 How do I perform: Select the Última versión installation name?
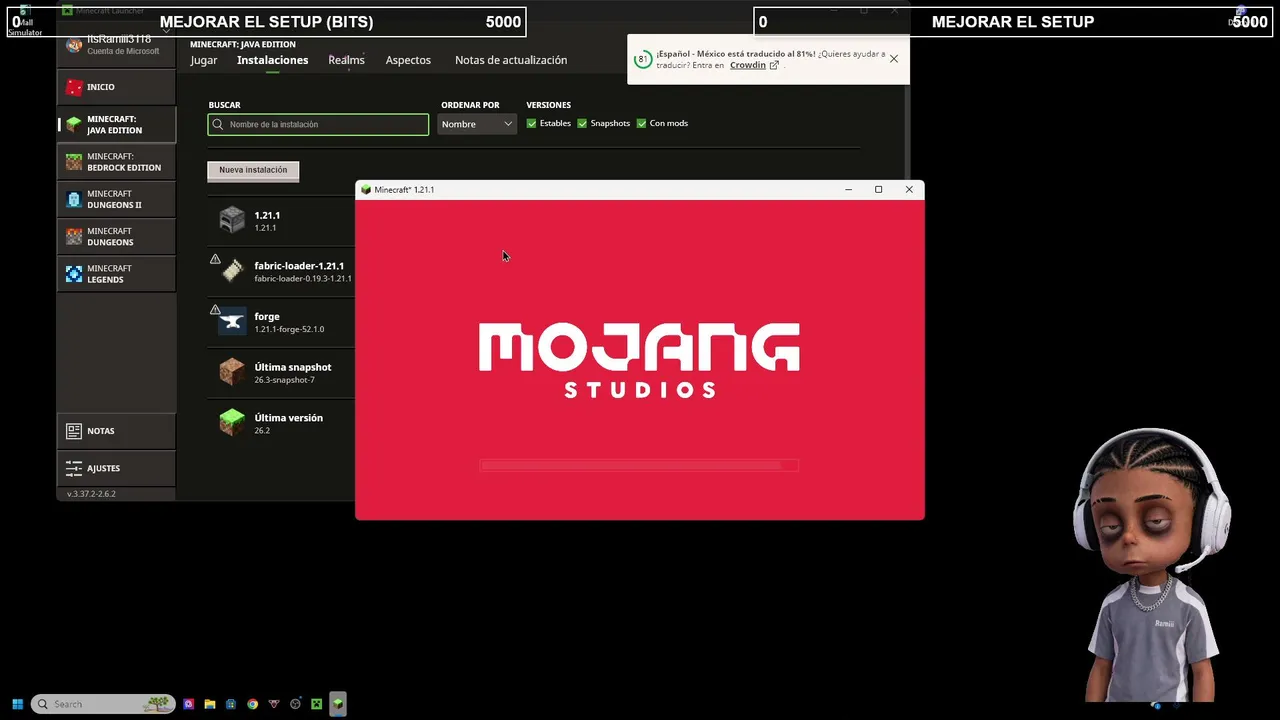click(x=289, y=418)
